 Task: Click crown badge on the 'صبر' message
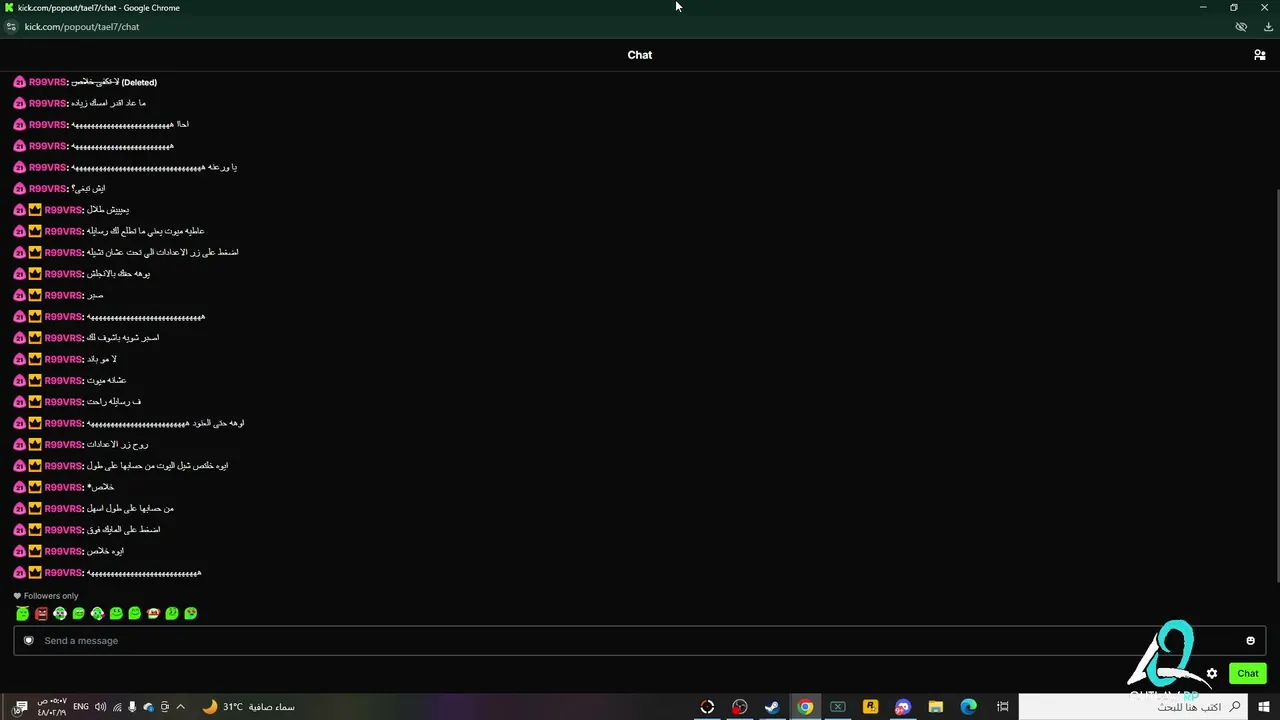point(35,295)
